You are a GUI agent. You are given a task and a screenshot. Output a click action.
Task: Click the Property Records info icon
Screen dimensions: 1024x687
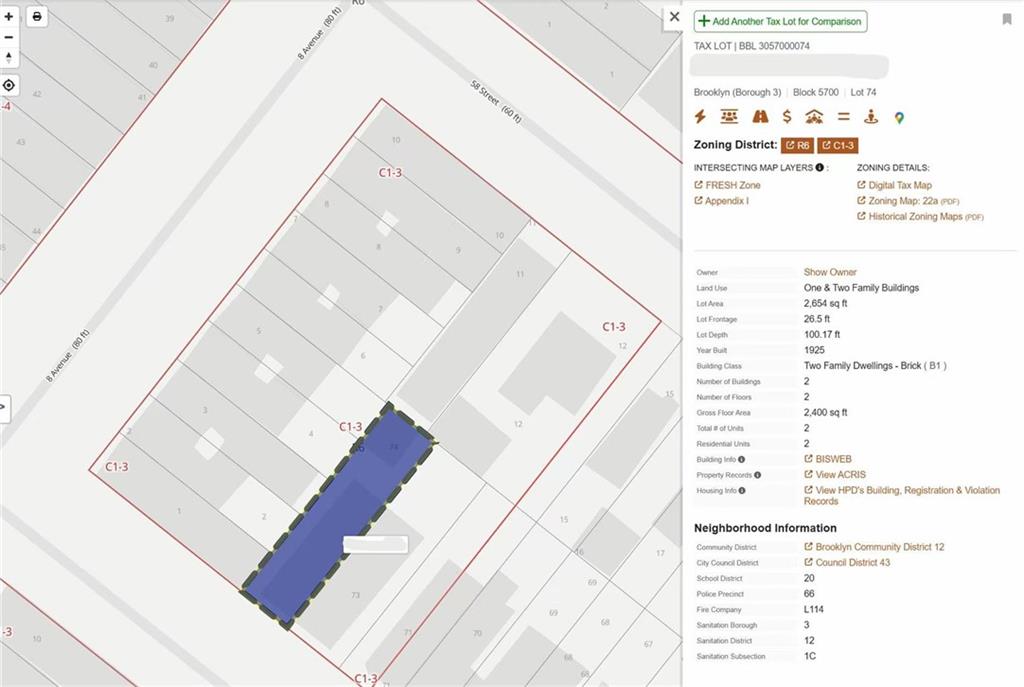pyautogui.click(x=757, y=475)
